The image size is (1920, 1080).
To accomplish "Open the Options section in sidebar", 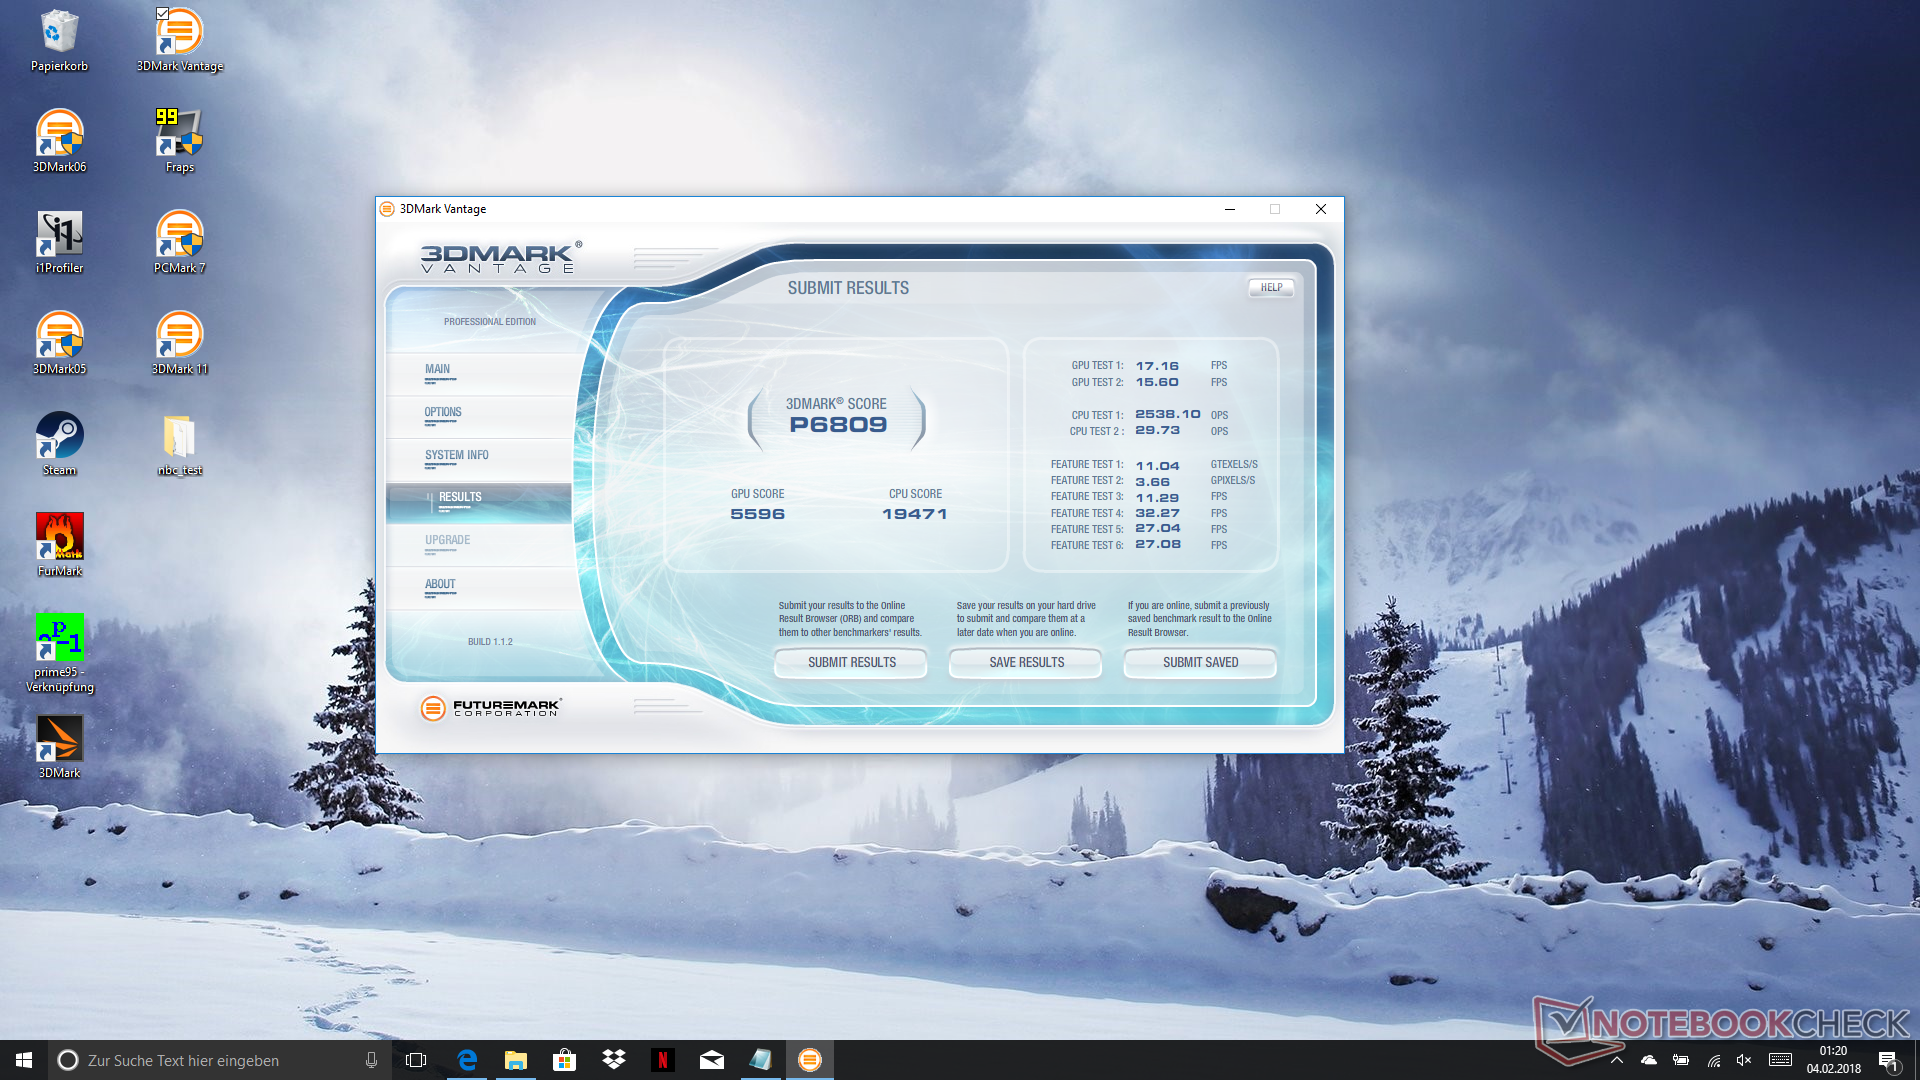I will [x=443, y=412].
